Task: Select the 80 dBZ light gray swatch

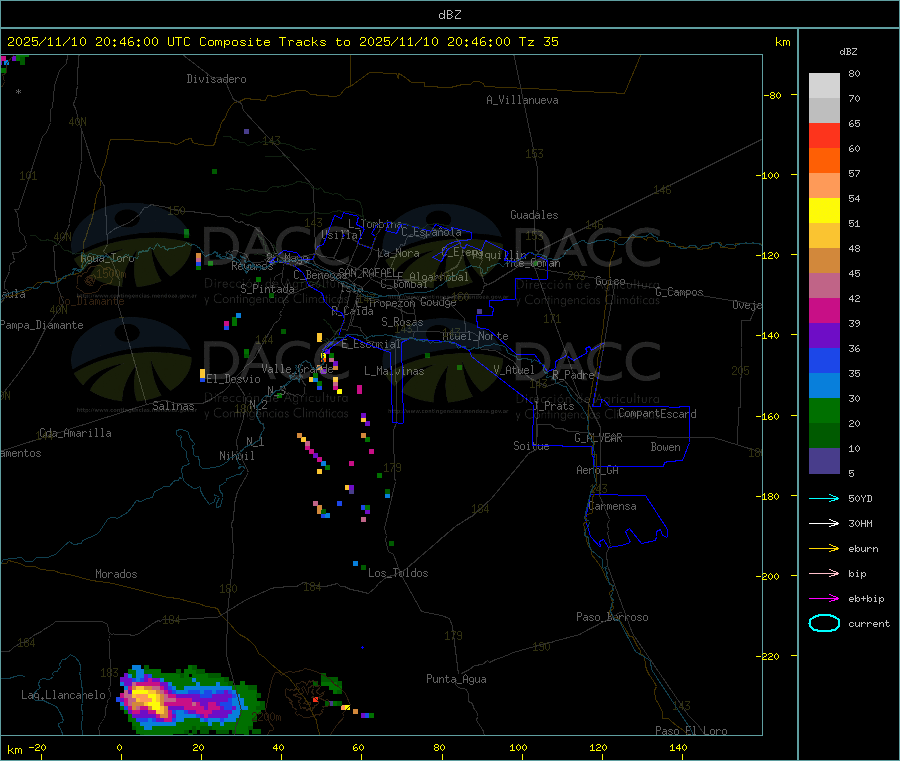Action: coord(824,86)
